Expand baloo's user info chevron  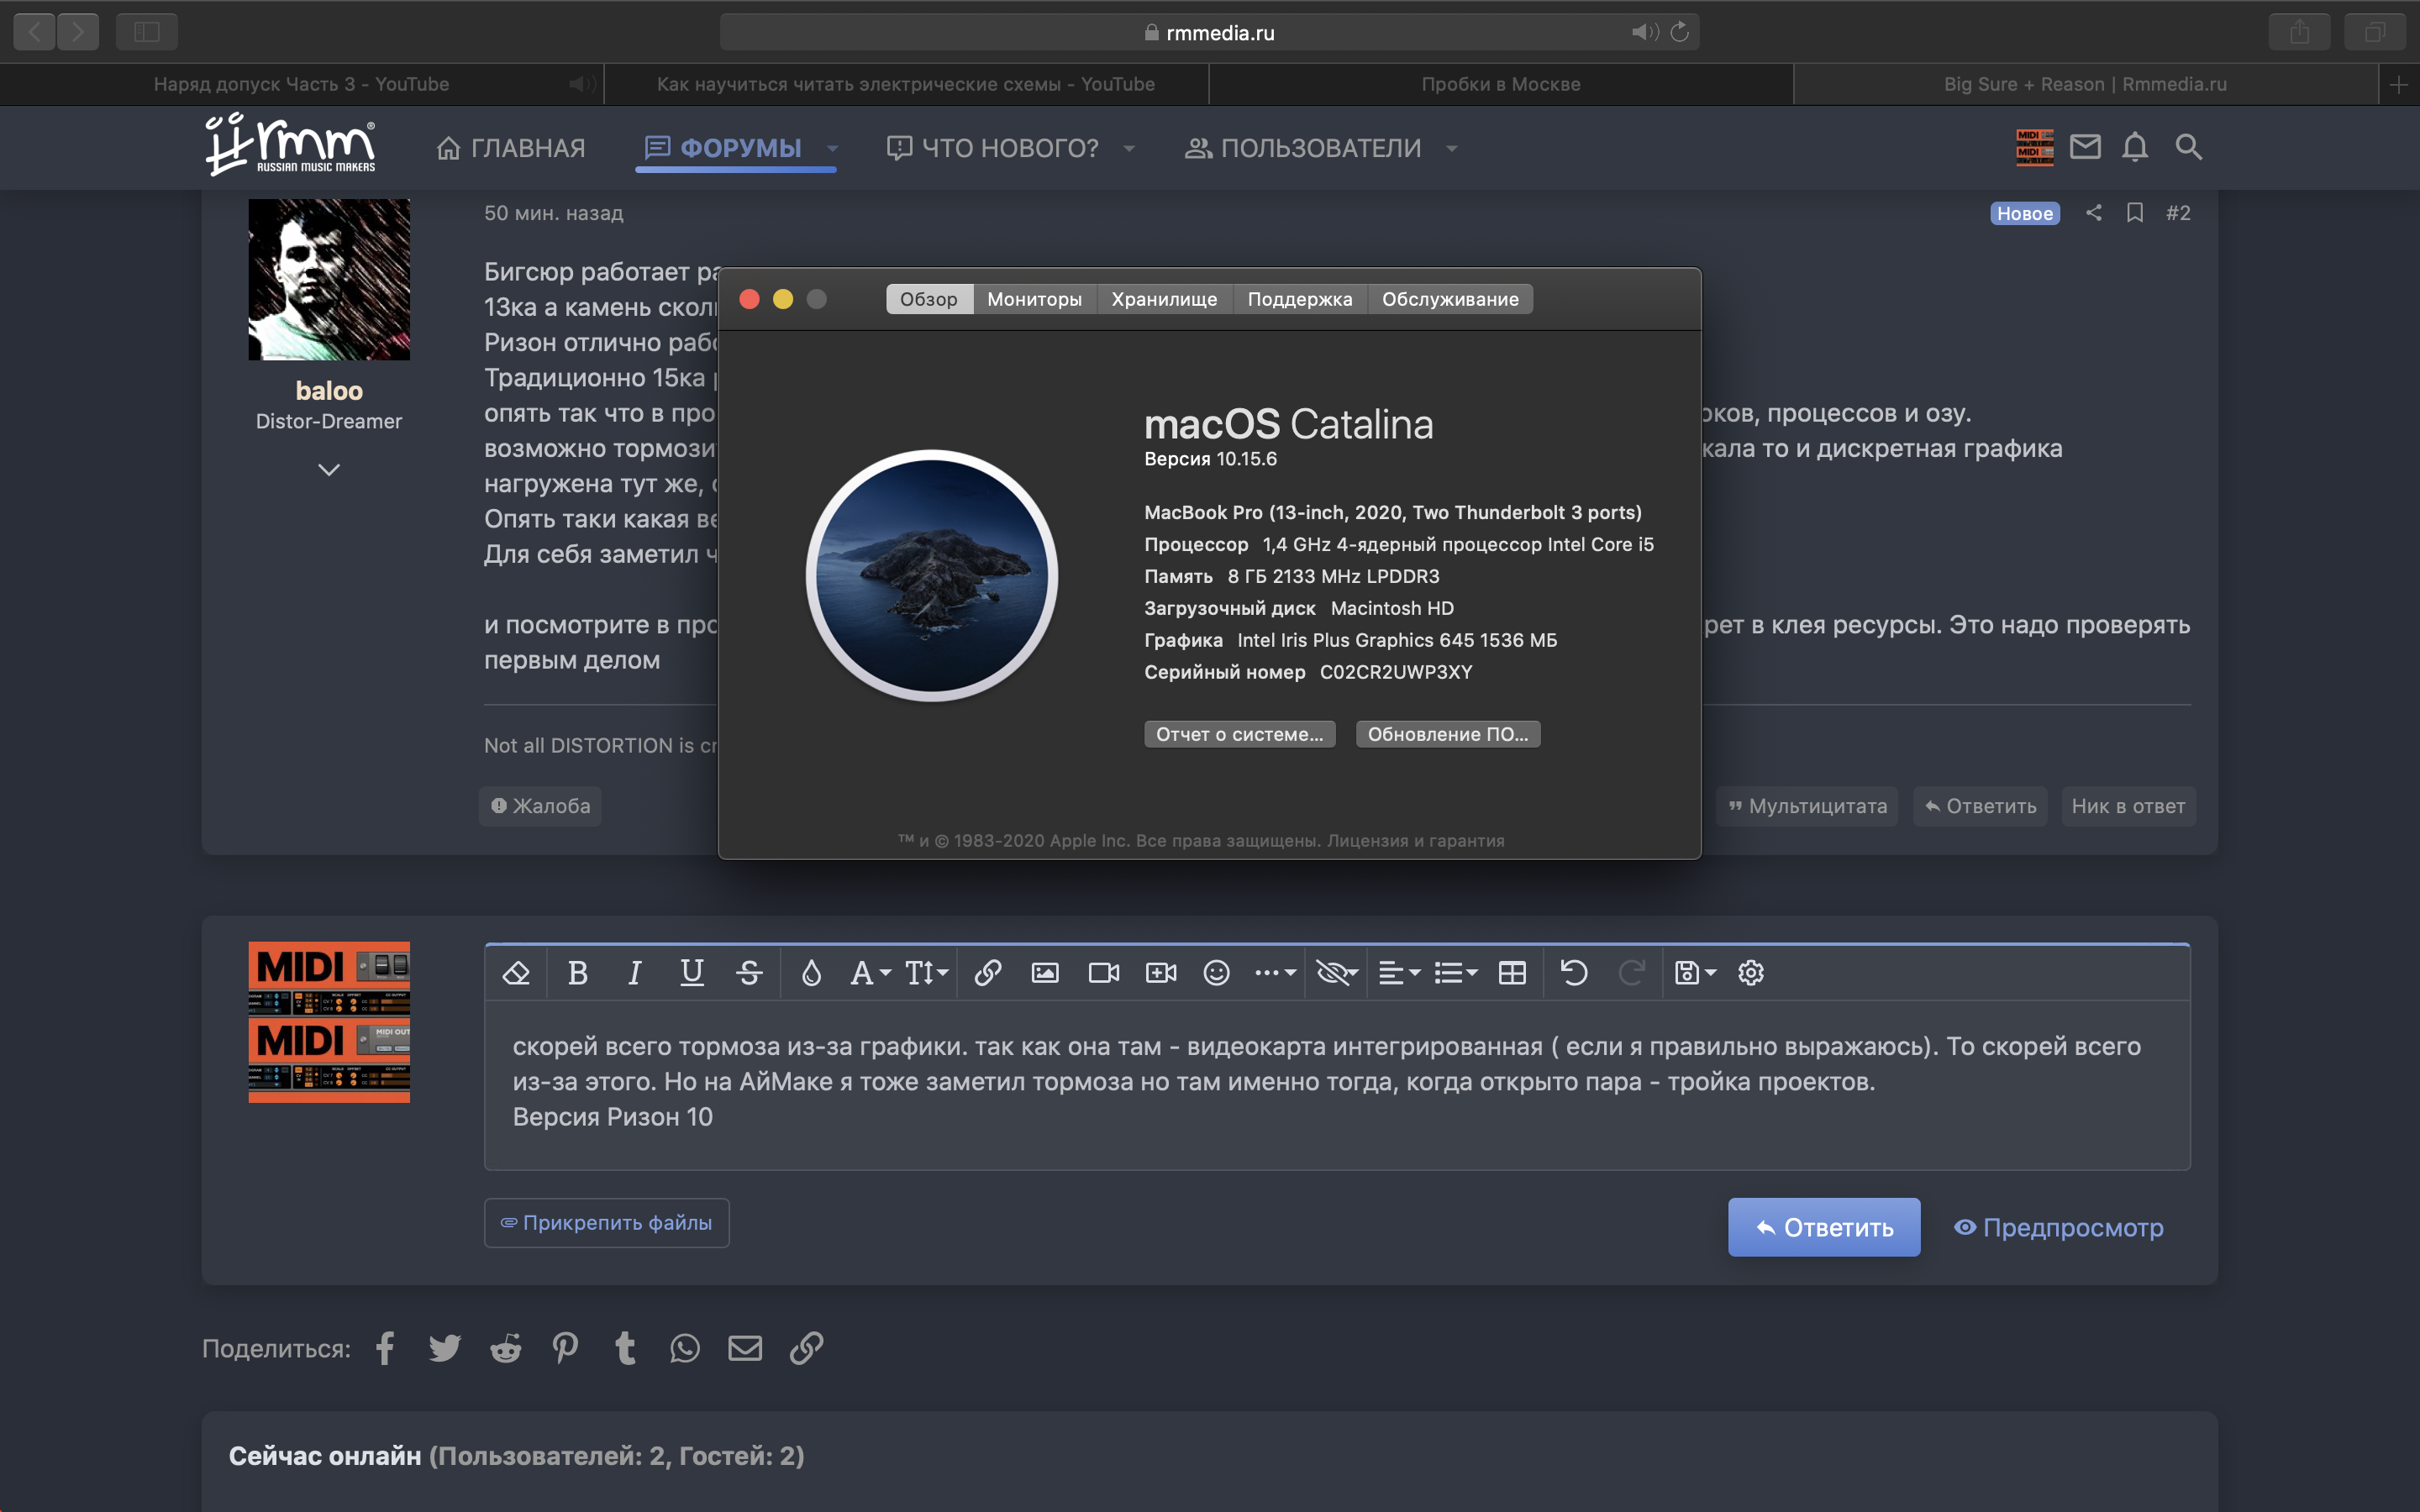[329, 469]
